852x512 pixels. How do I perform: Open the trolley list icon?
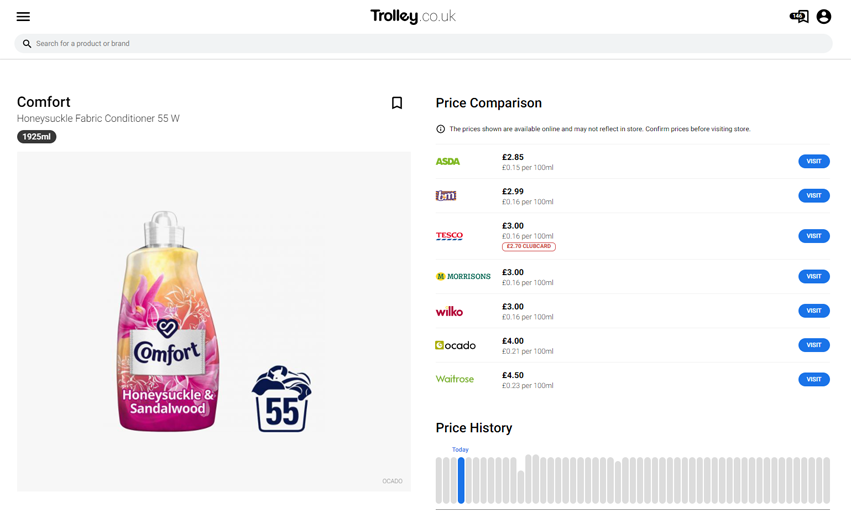798,17
